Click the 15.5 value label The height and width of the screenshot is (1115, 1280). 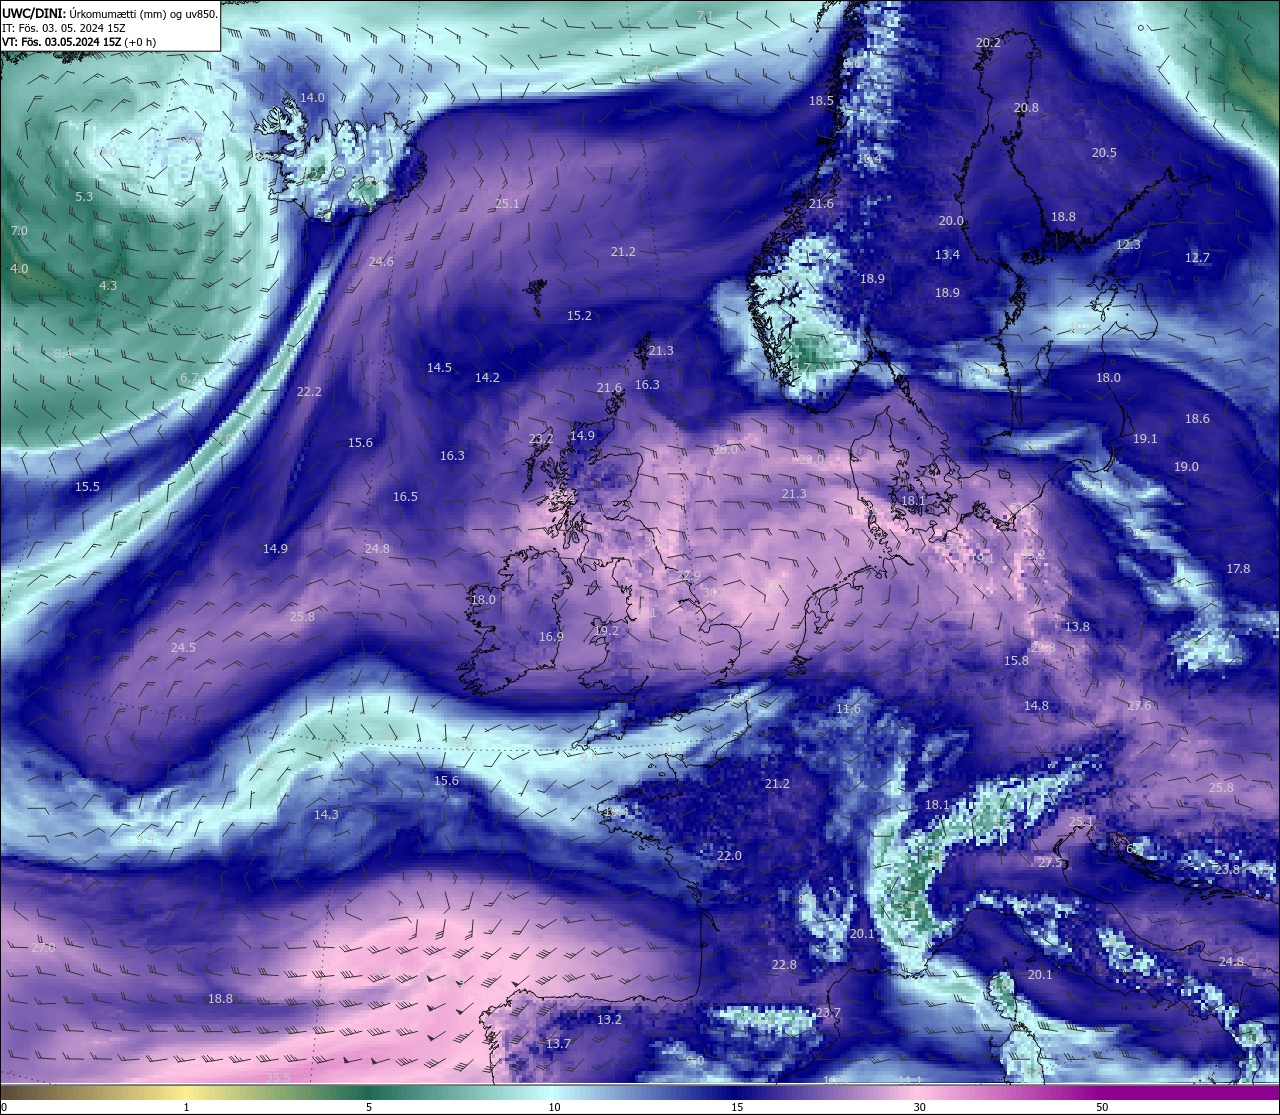pyautogui.click(x=87, y=487)
